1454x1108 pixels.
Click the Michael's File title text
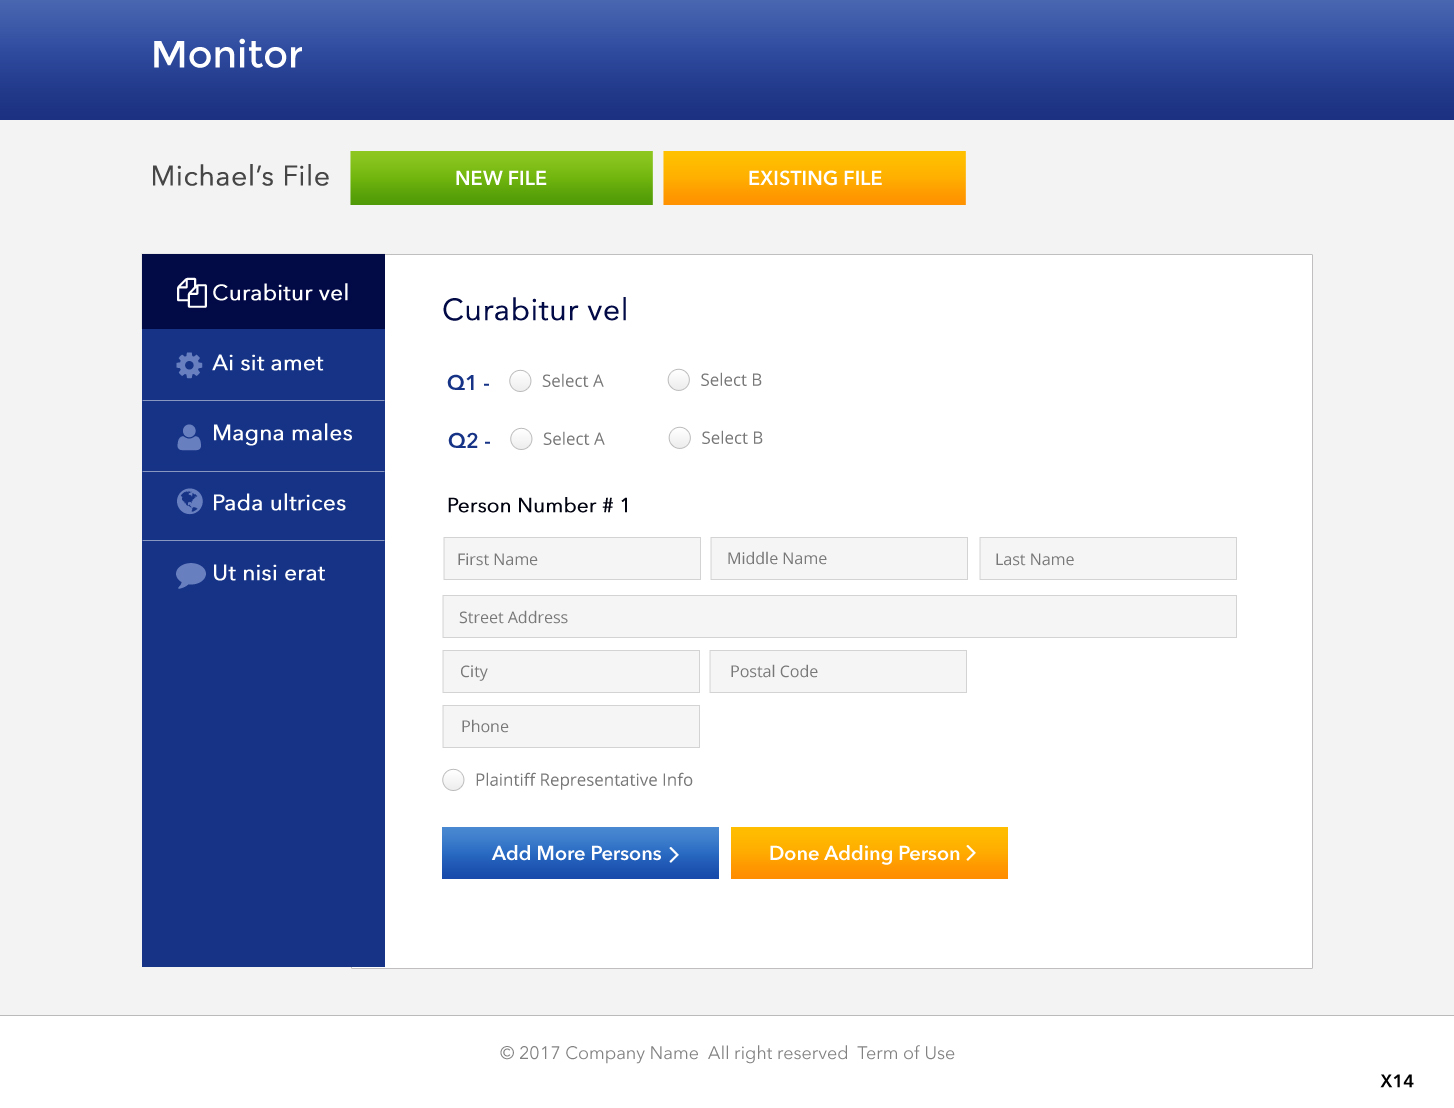(240, 176)
